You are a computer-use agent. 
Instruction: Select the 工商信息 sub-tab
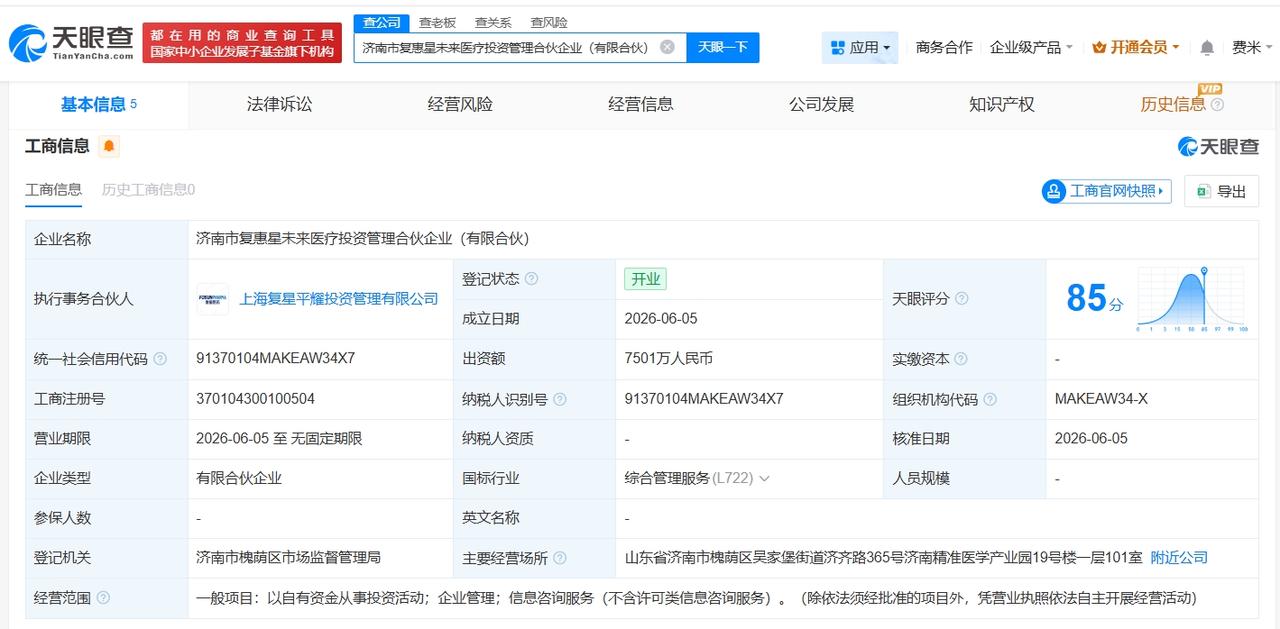click(x=53, y=190)
